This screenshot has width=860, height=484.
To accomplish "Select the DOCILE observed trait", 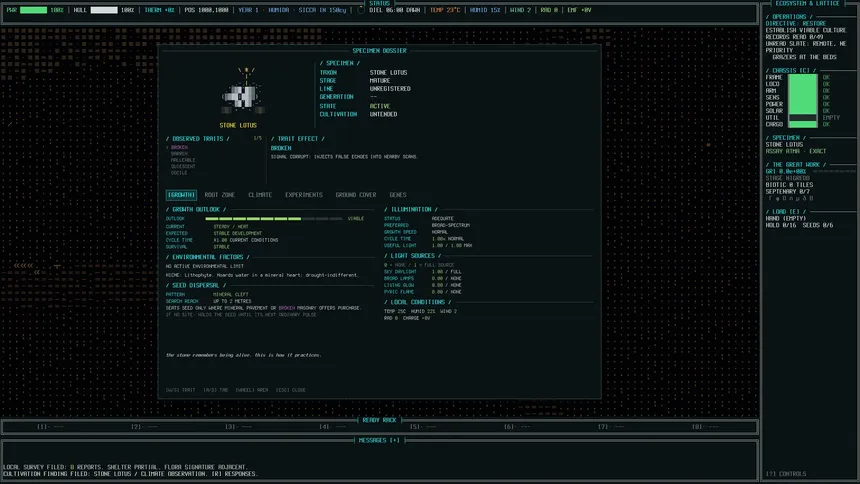I will click(x=179, y=173).
